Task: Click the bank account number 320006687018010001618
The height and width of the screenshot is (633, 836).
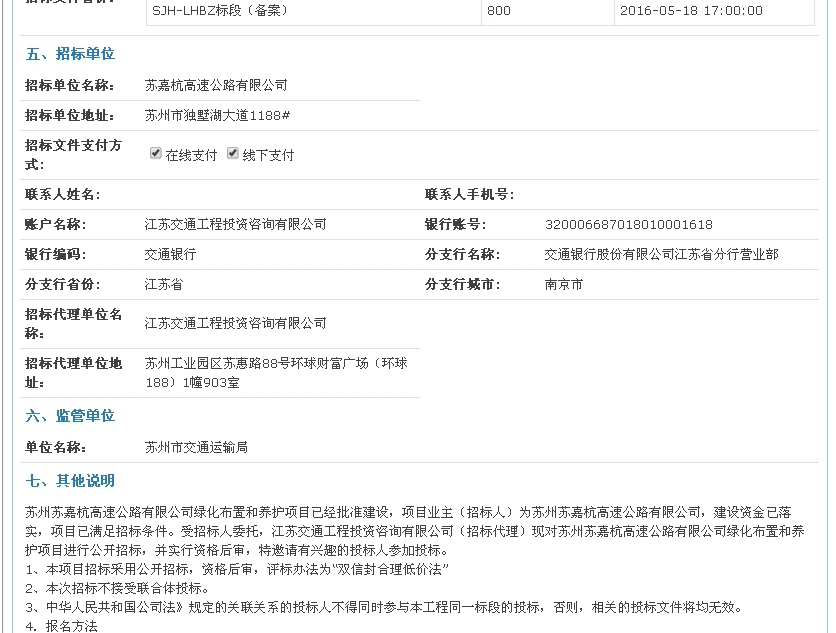Action: point(629,225)
